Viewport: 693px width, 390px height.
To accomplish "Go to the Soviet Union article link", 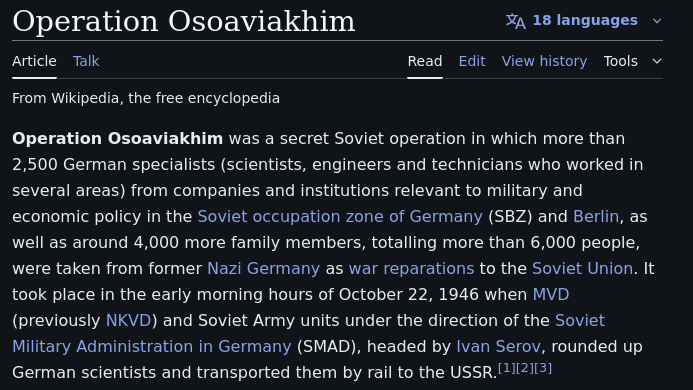I will pyautogui.click(x=583, y=268).
